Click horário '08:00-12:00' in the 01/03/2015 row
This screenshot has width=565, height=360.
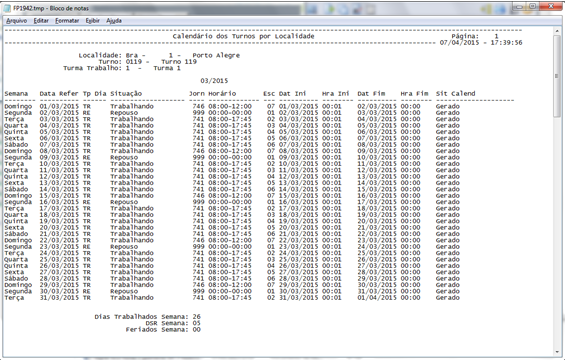click(x=230, y=106)
